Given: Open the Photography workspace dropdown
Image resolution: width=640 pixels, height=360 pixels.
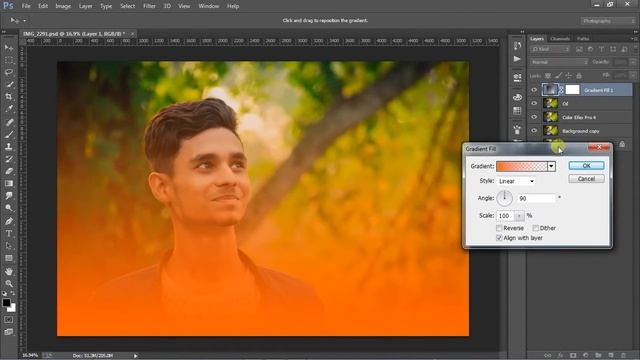Looking at the screenshot, I should pos(608,21).
